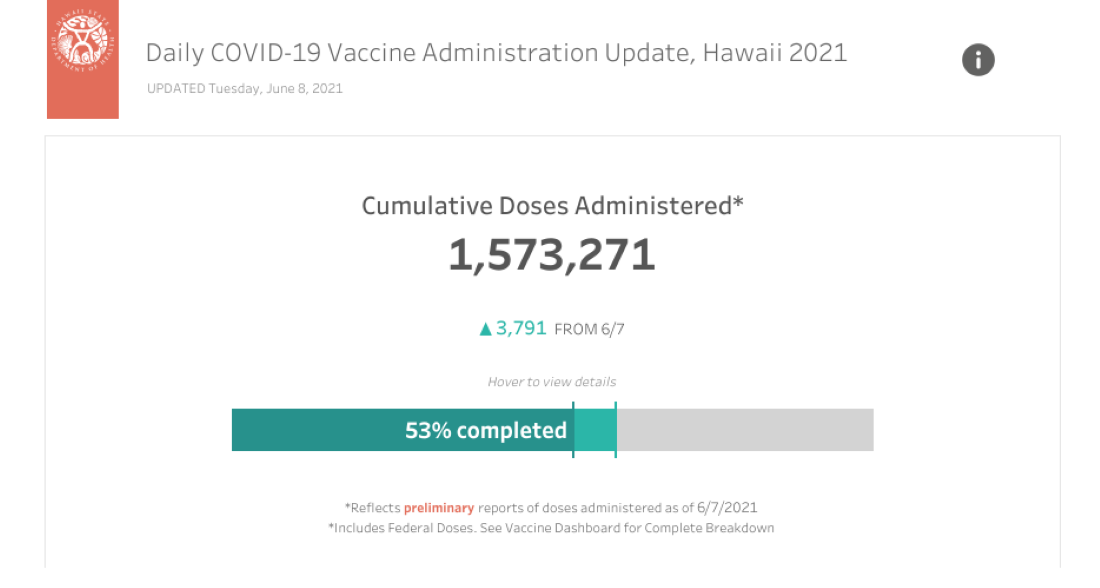Click the dashboard title text
Image resolution: width=1100 pixels, height=588 pixels.
[x=497, y=53]
